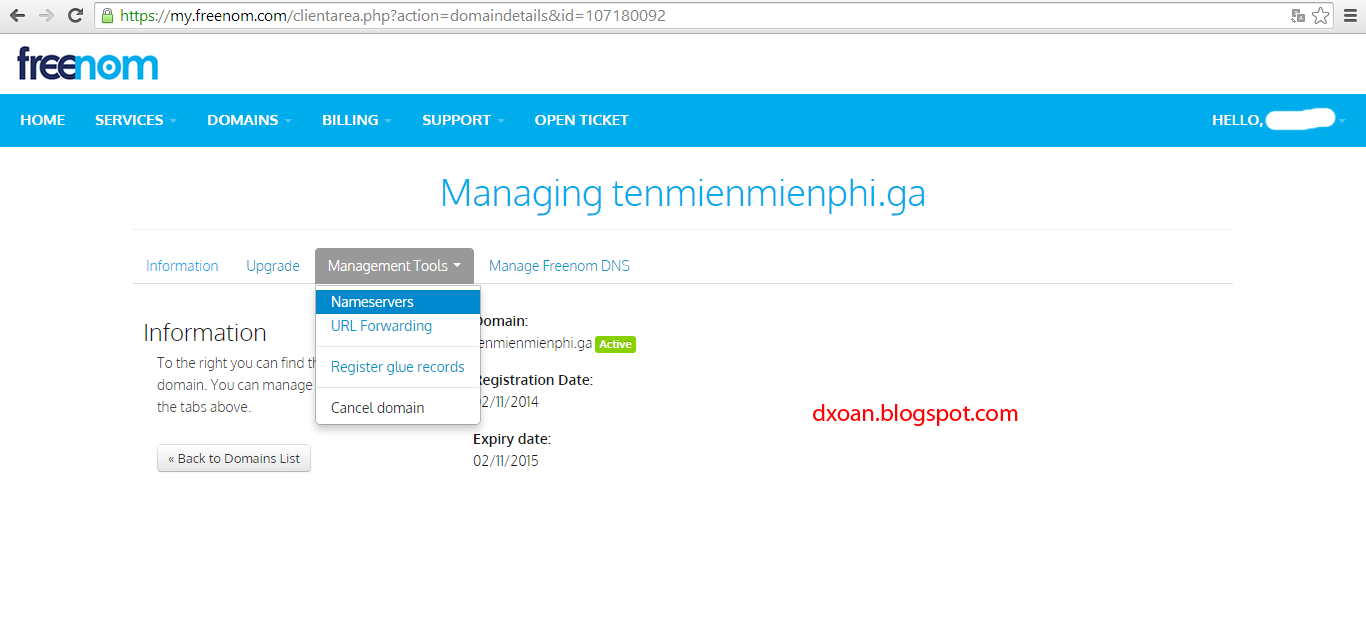Viewport: 1366px width, 627px height.
Task: Click the green Active status badge
Action: pyautogui.click(x=616, y=344)
